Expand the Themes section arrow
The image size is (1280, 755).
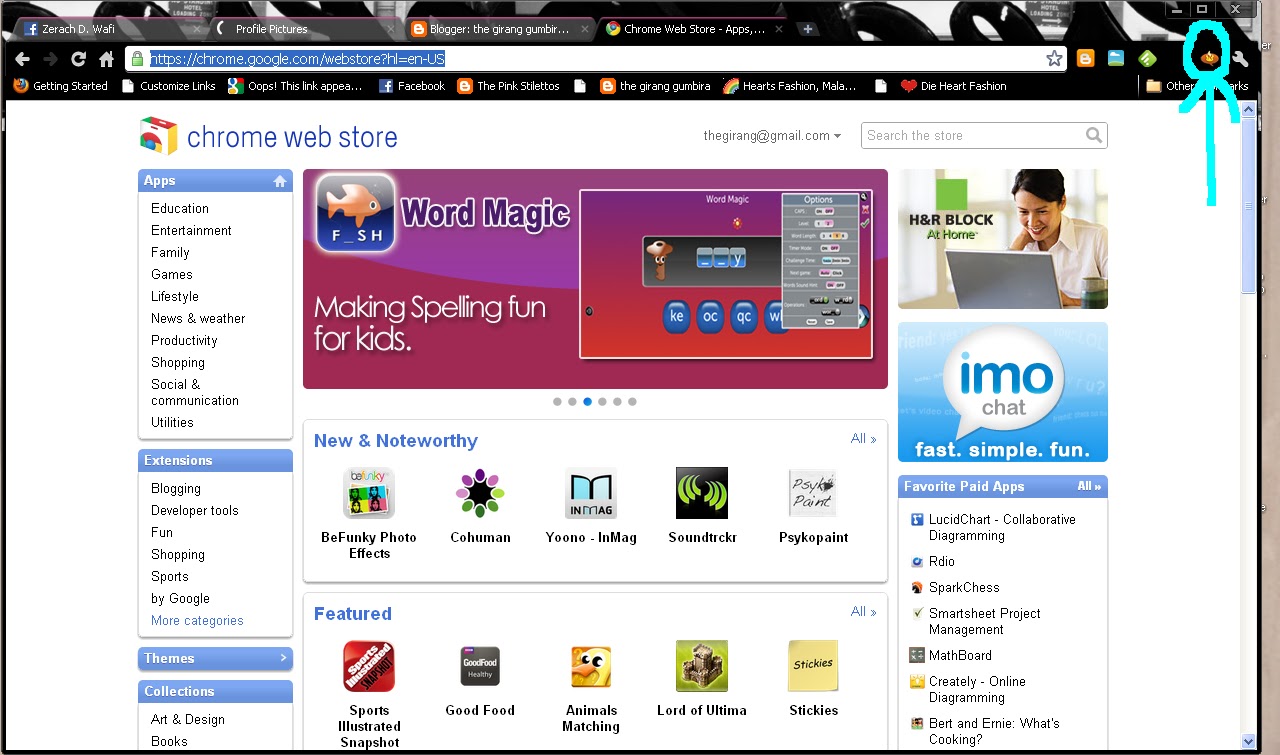coord(283,658)
